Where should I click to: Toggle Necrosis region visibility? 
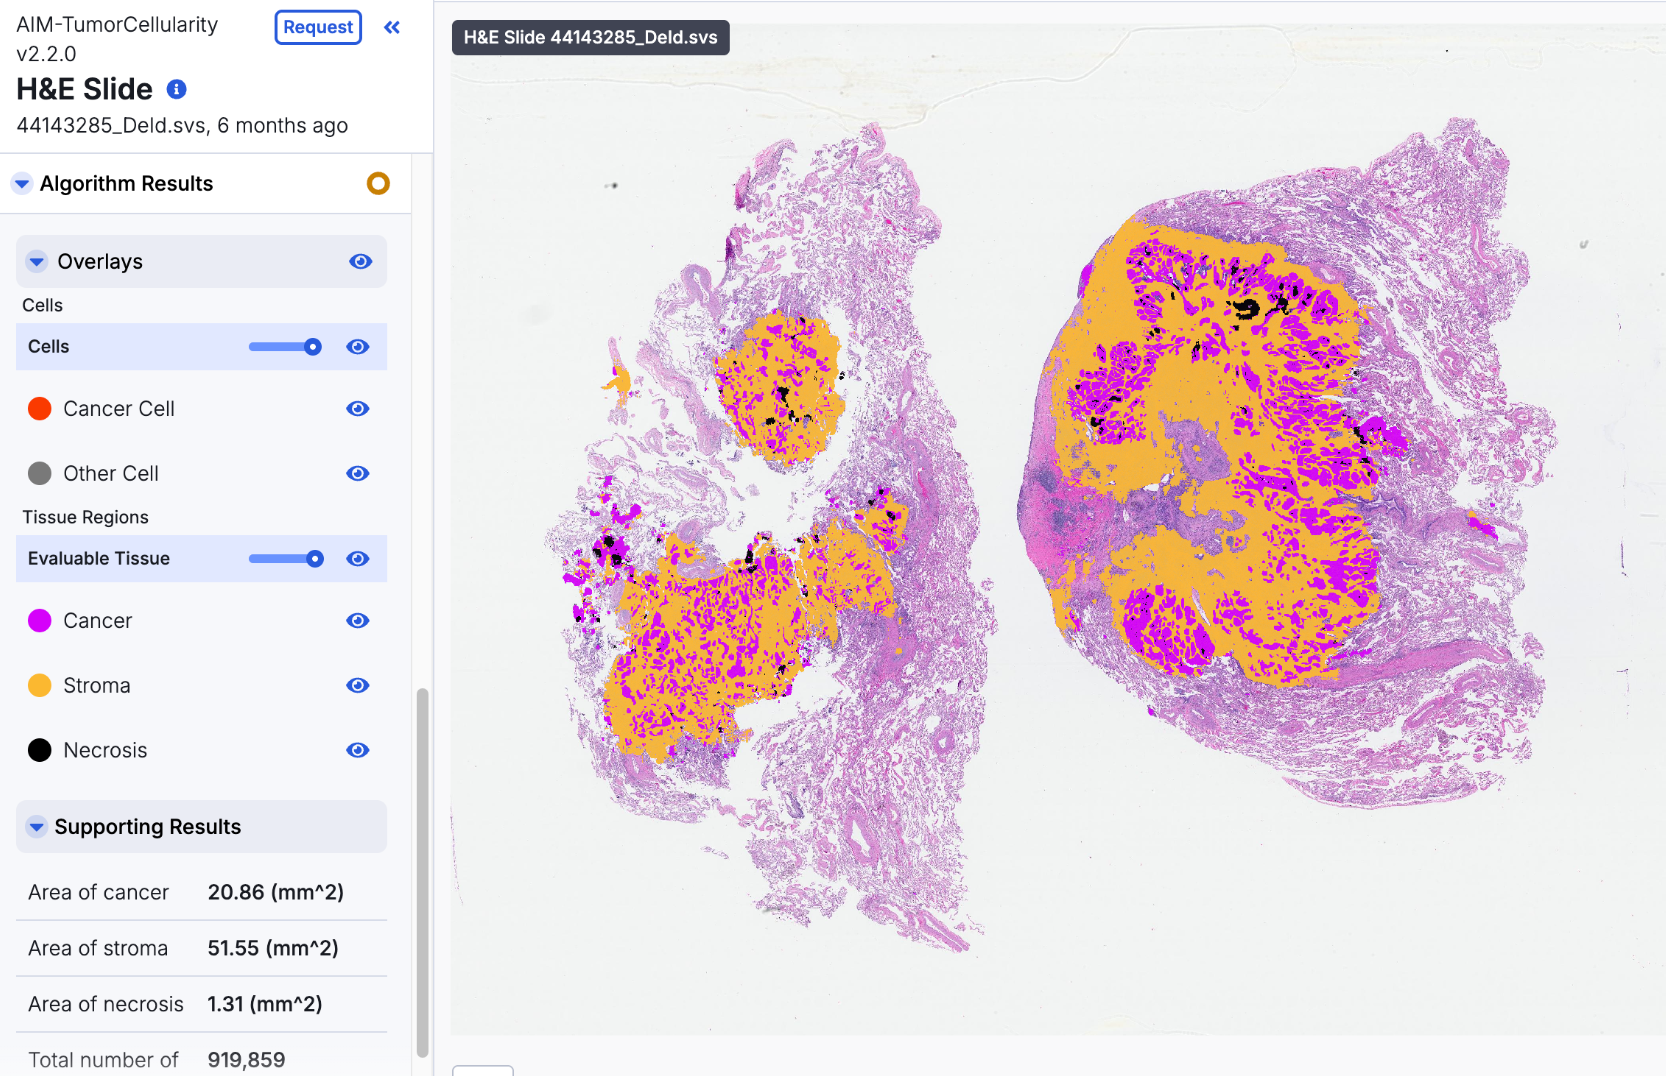point(358,751)
